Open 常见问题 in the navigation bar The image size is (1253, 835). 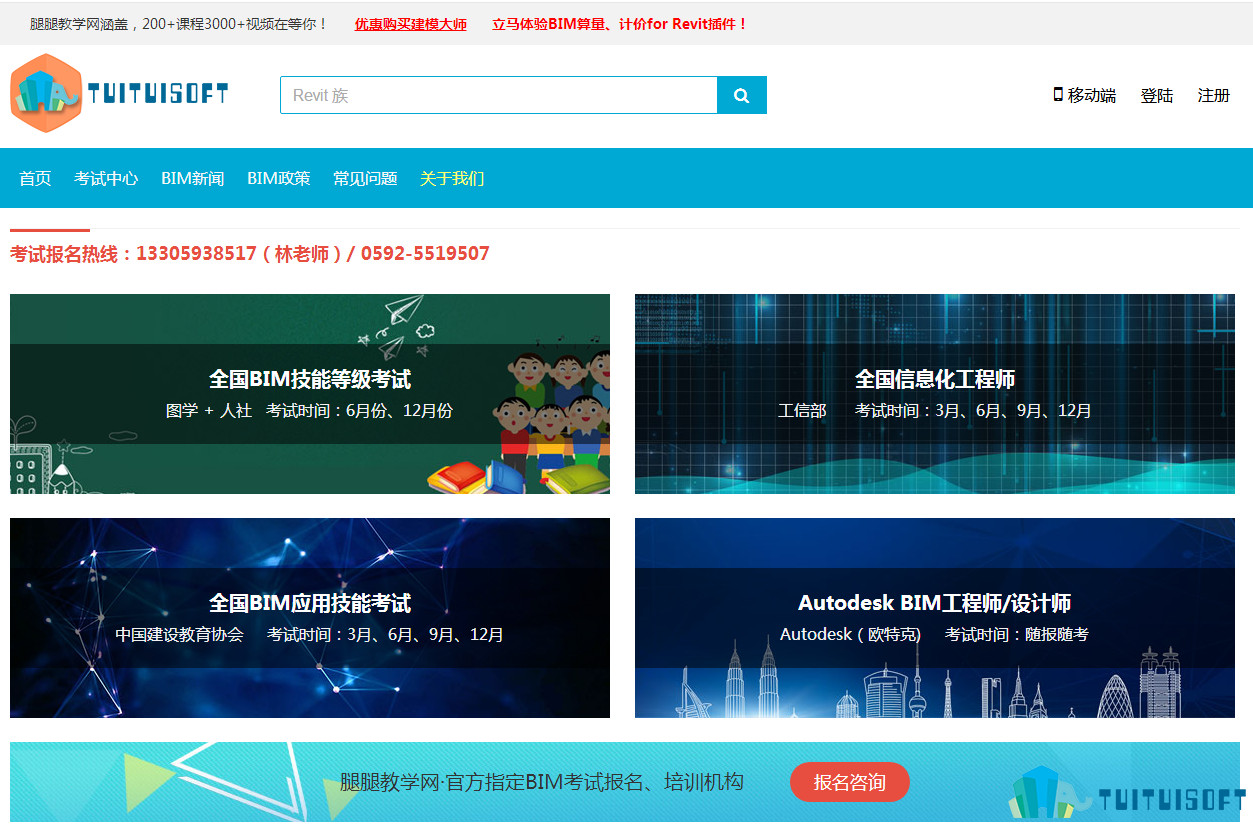click(365, 178)
